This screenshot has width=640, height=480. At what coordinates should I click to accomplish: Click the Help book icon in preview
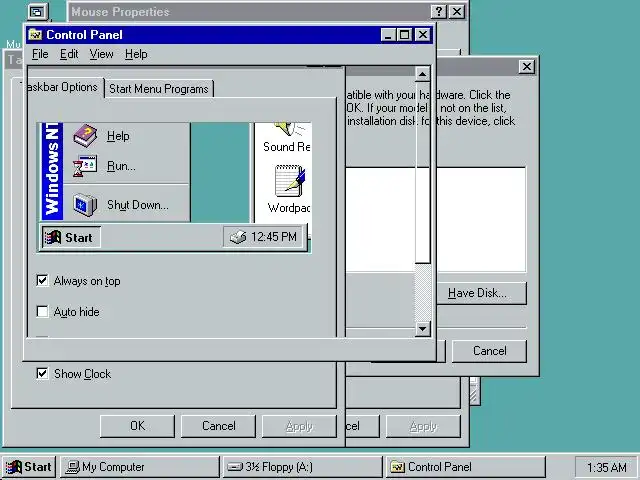pos(85,136)
